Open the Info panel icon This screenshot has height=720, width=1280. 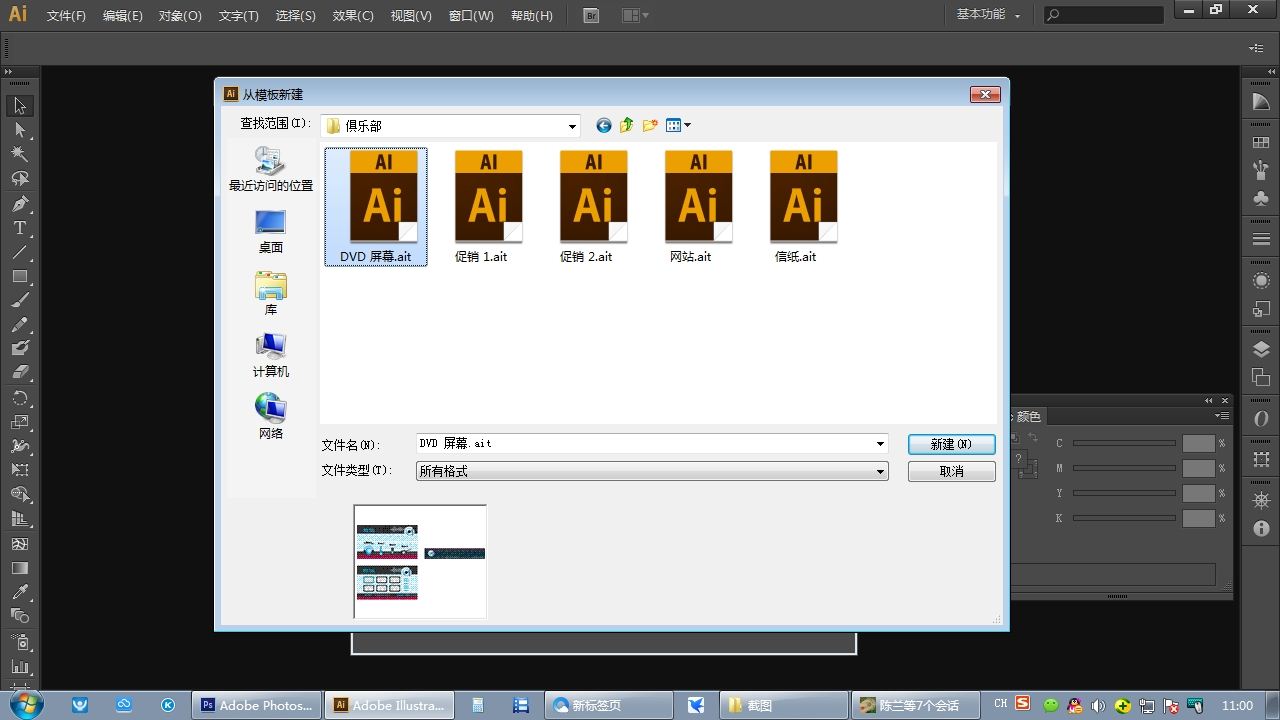[1261, 528]
